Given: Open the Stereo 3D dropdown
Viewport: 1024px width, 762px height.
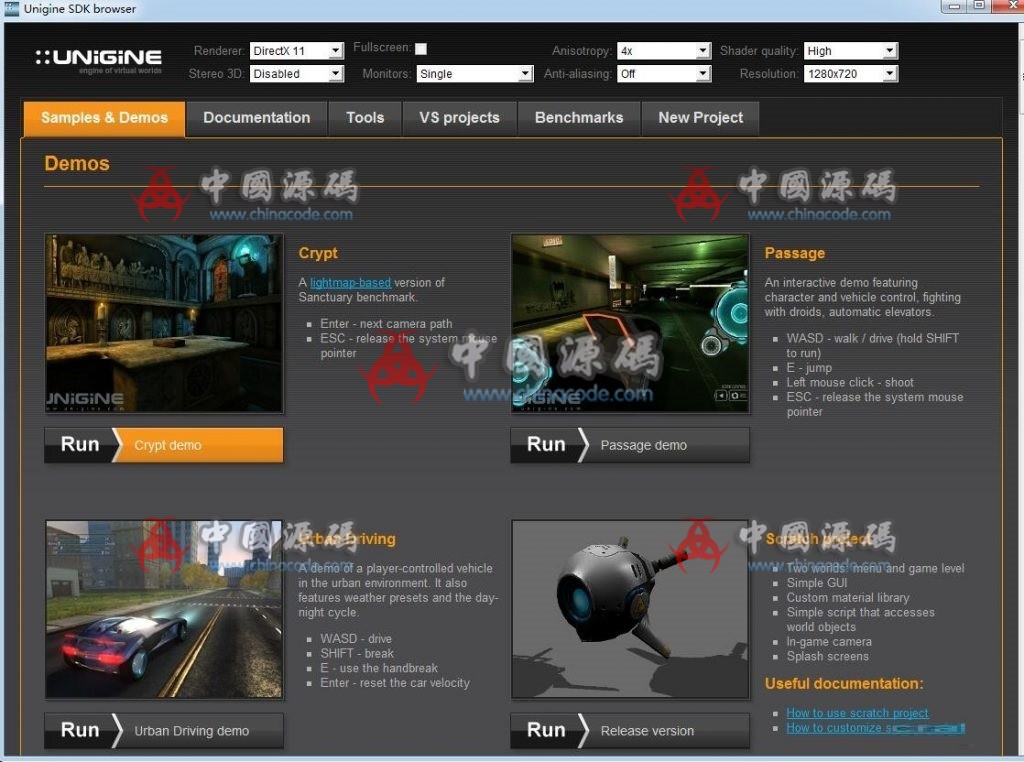Looking at the screenshot, I should 296,74.
